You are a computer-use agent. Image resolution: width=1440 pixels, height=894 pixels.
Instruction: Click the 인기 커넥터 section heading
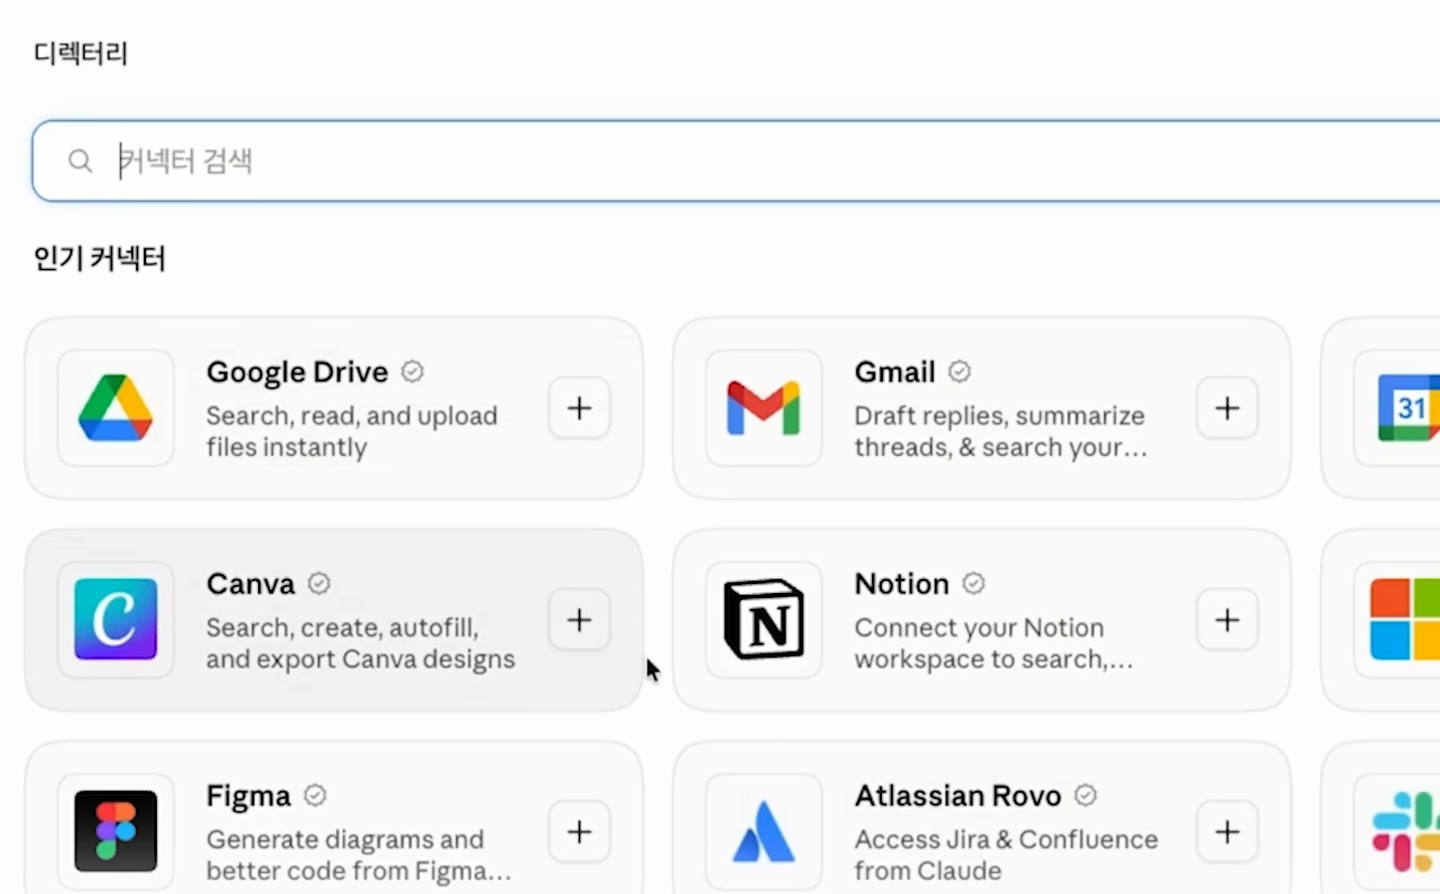point(99,258)
